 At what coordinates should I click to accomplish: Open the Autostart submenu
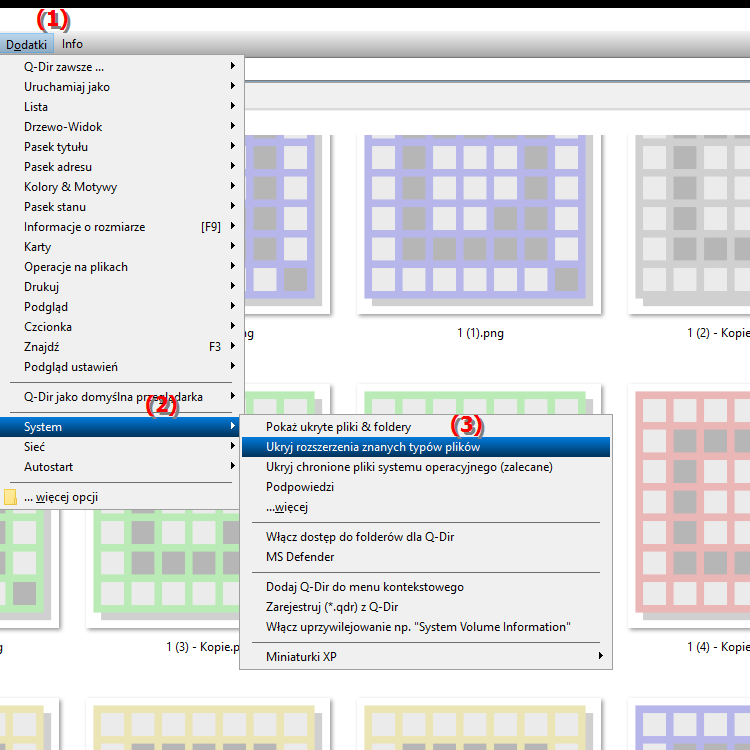coord(122,467)
